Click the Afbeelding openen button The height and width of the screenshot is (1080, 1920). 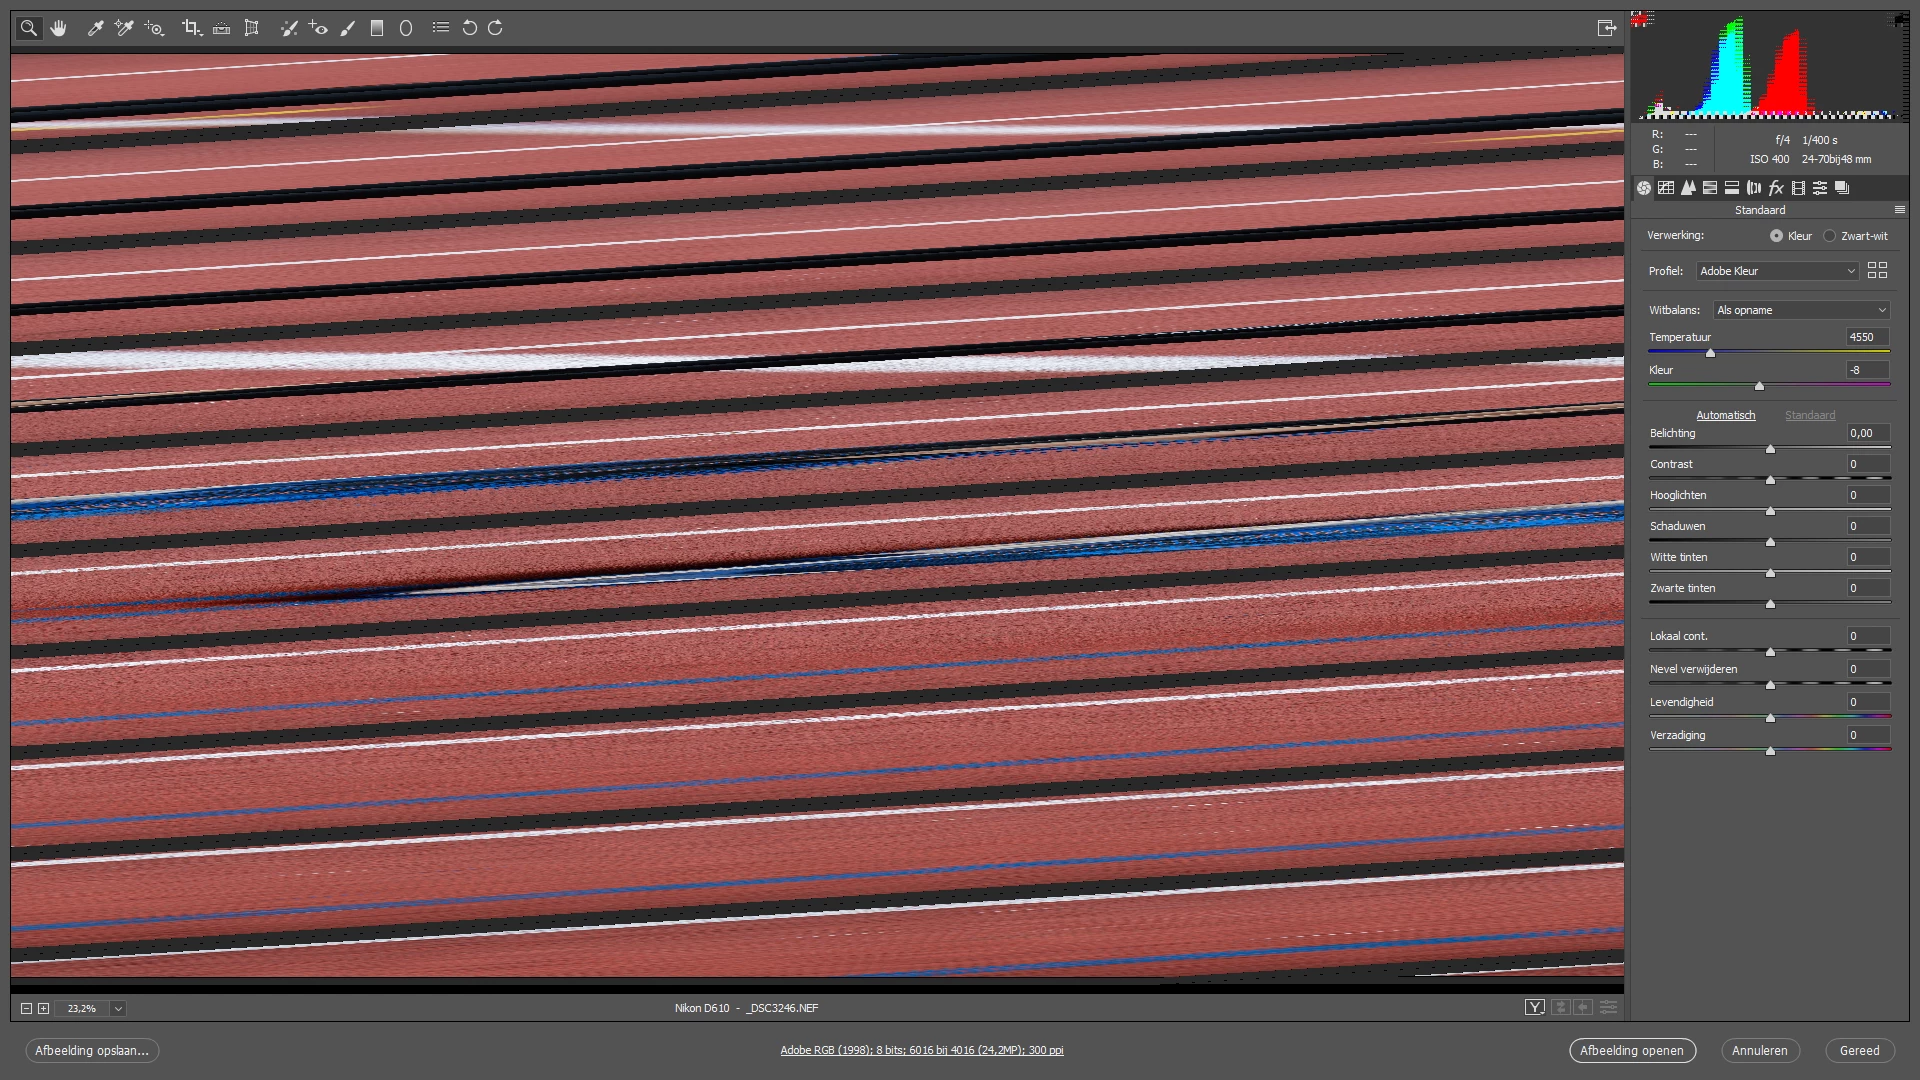click(x=1632, y=1050)
